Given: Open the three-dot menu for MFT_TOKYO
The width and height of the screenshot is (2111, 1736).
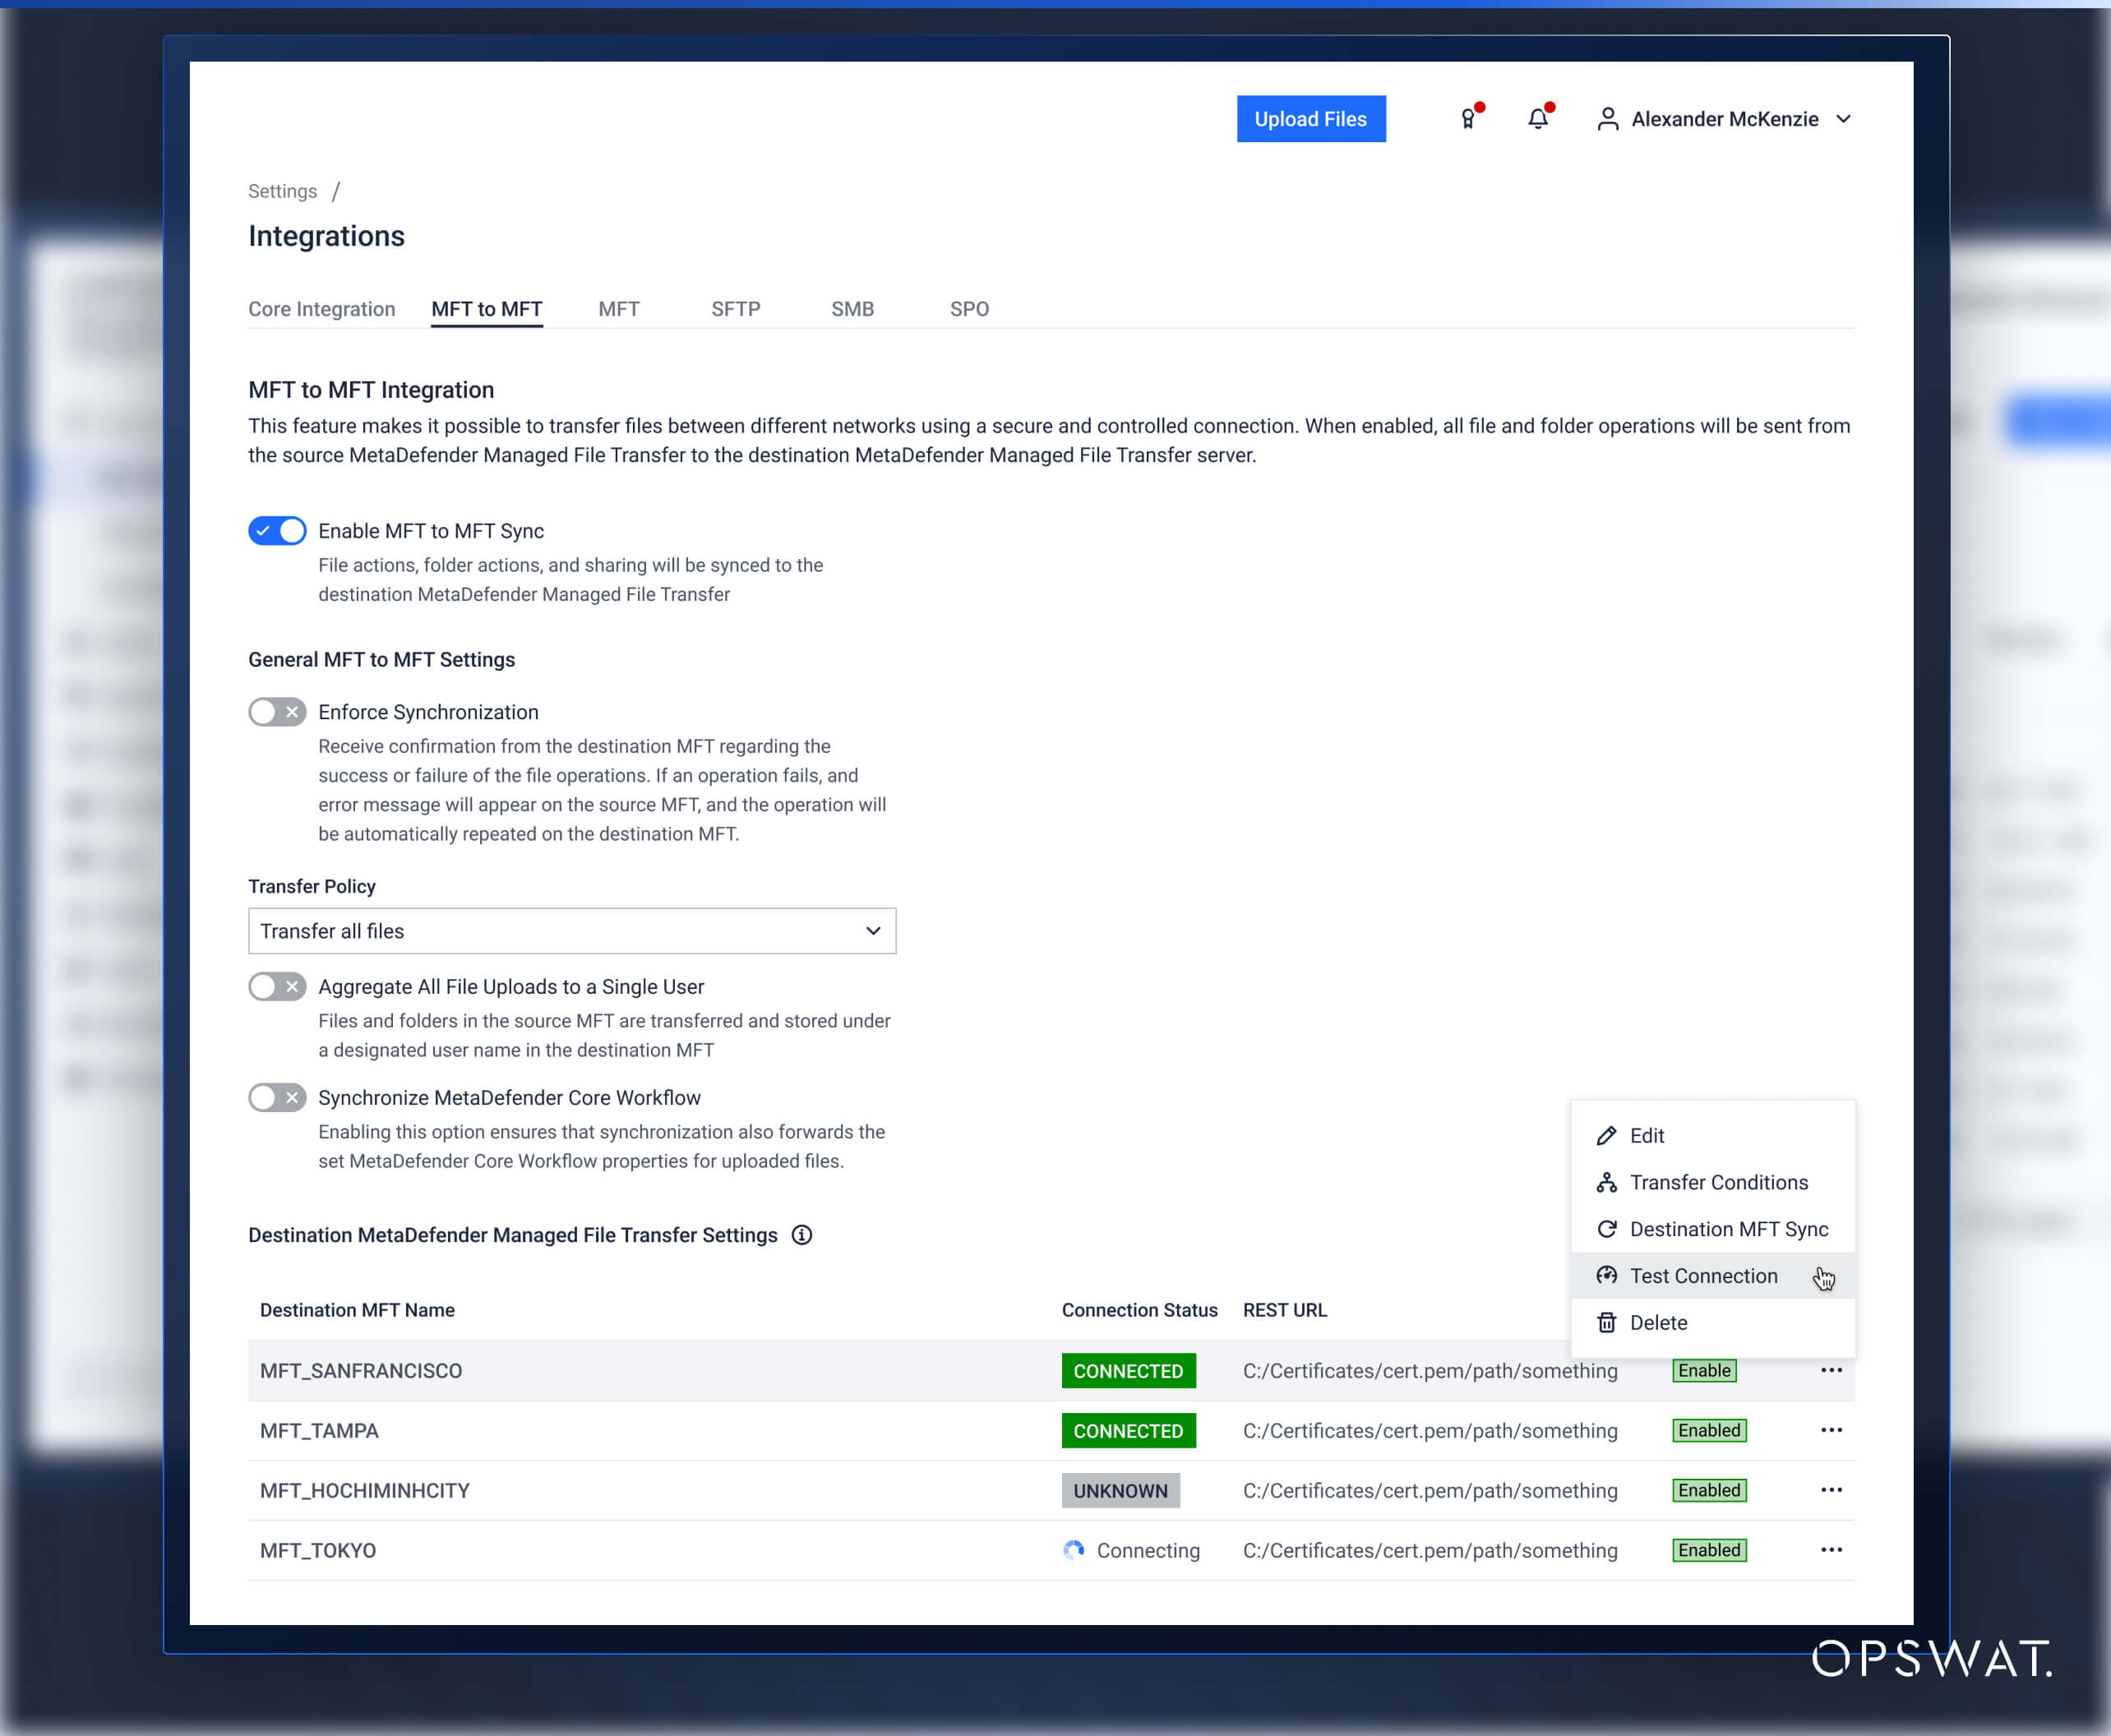Looking at the screenshot, I should pyautogui.click(x=1831, y=1550).
